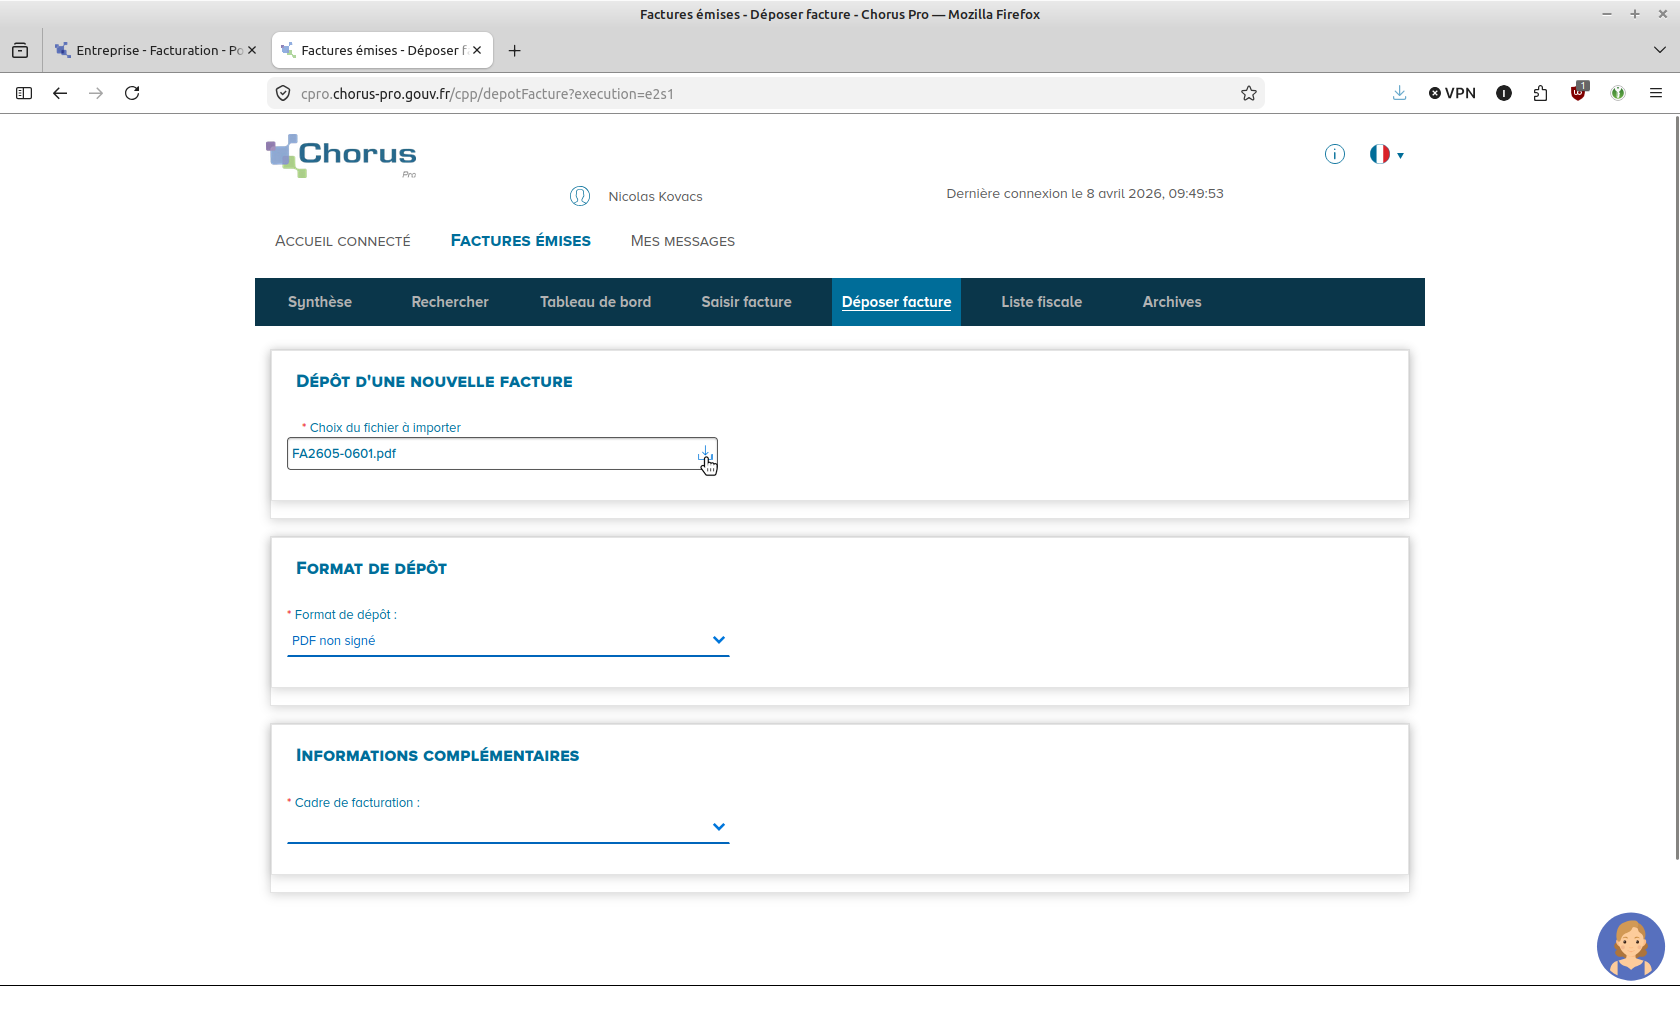Image resolution: width=1680 pixels, height=1010 pixels.
Task: Go to Accueil connecté
Action: tap(343, 241)
